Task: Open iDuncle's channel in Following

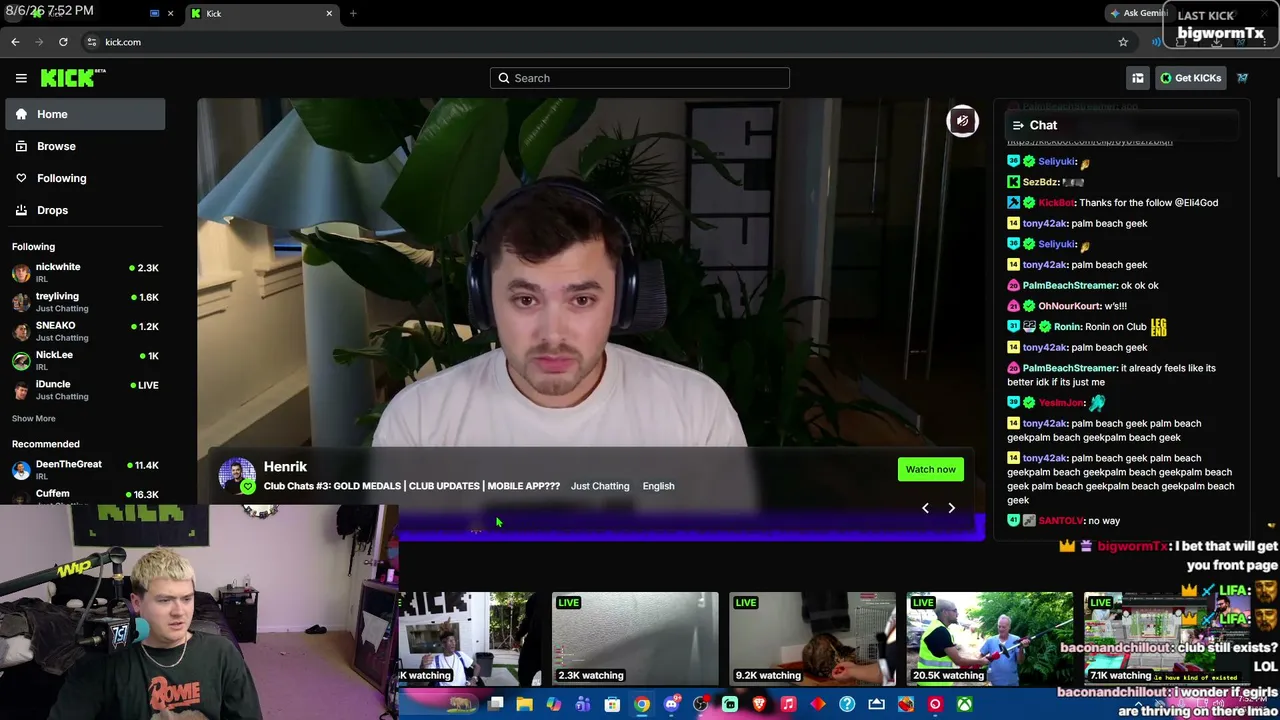Action: coord(85,390)
